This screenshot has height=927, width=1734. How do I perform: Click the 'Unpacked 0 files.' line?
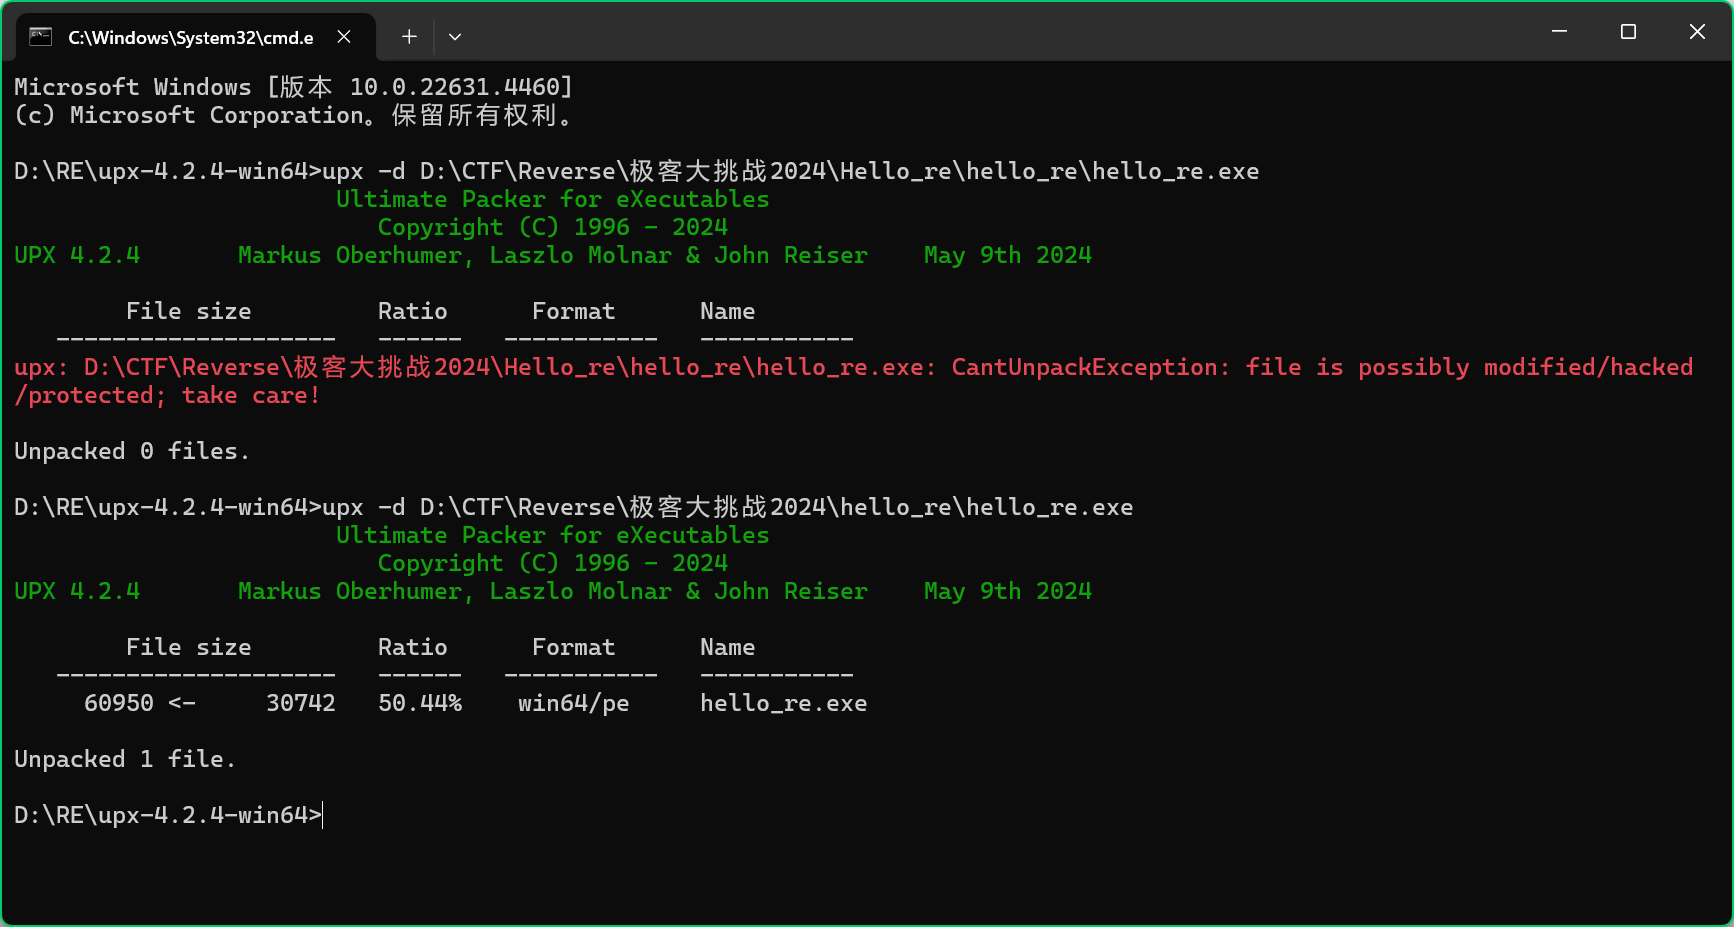click(x=131, y=451)
